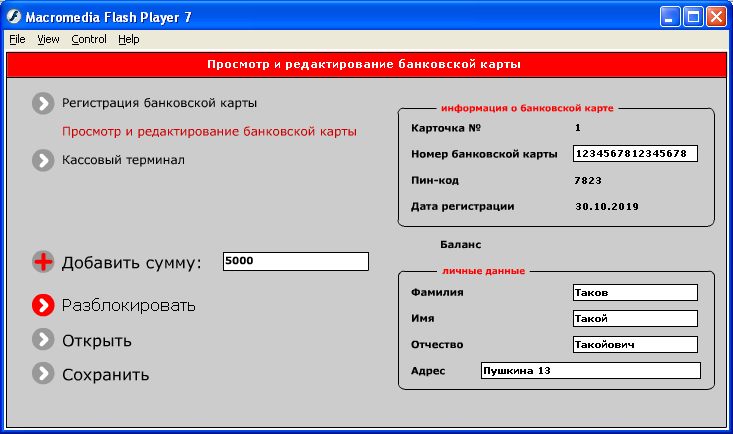The image size is (733, 434).
Task: Click the gray arrow icon beside Сохранить
Action: [x=43, y=374]
